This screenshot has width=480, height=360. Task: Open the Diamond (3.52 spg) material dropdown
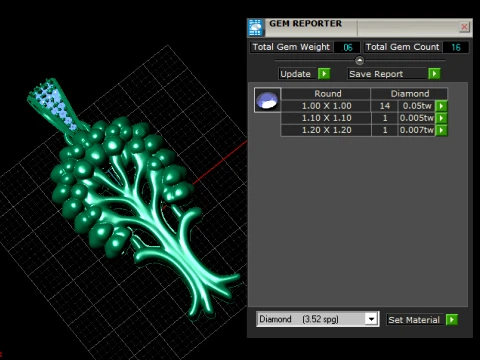(371, 319)
